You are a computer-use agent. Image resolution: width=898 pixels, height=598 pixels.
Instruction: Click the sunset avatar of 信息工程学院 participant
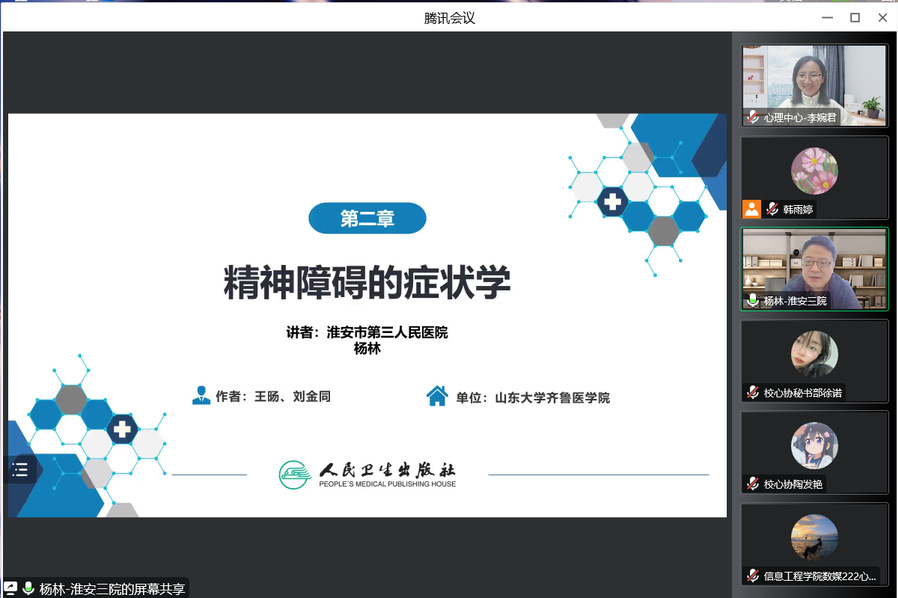click(814, 538)
